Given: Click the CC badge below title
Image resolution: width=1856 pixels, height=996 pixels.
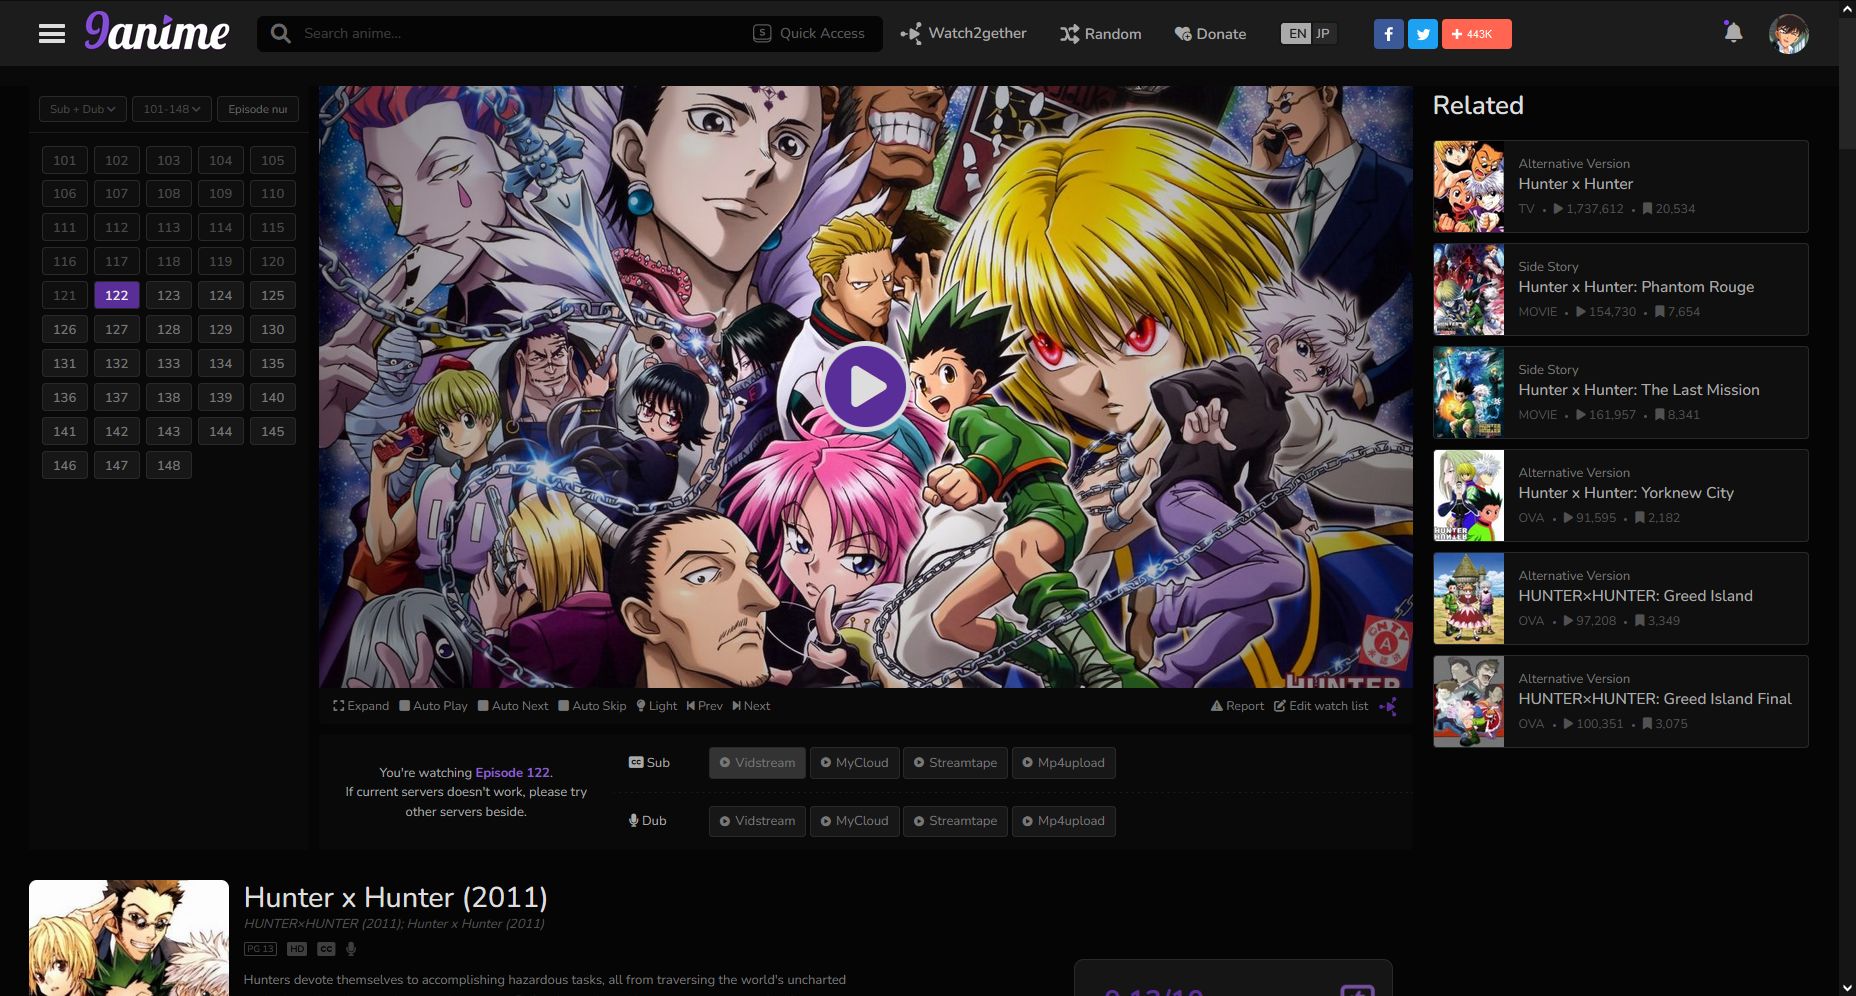Looking at the screenshot, I should click(326, 948).
